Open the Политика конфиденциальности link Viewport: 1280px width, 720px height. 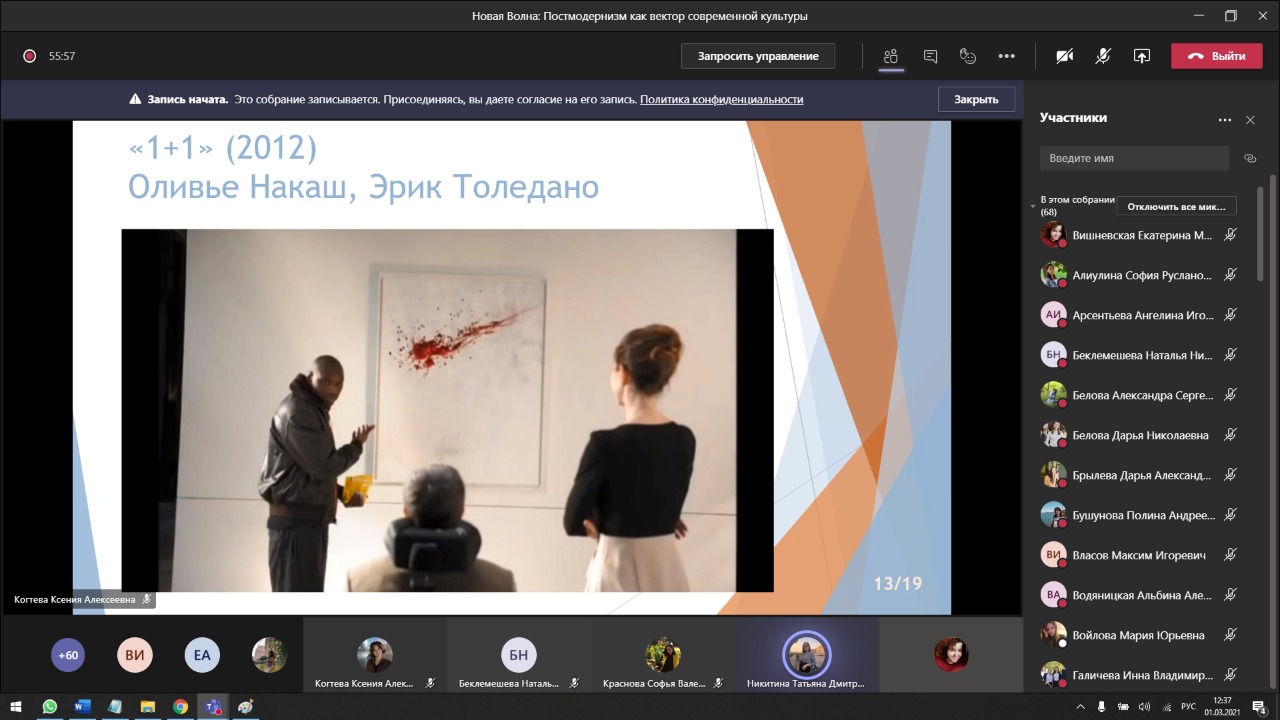point(721,100)
